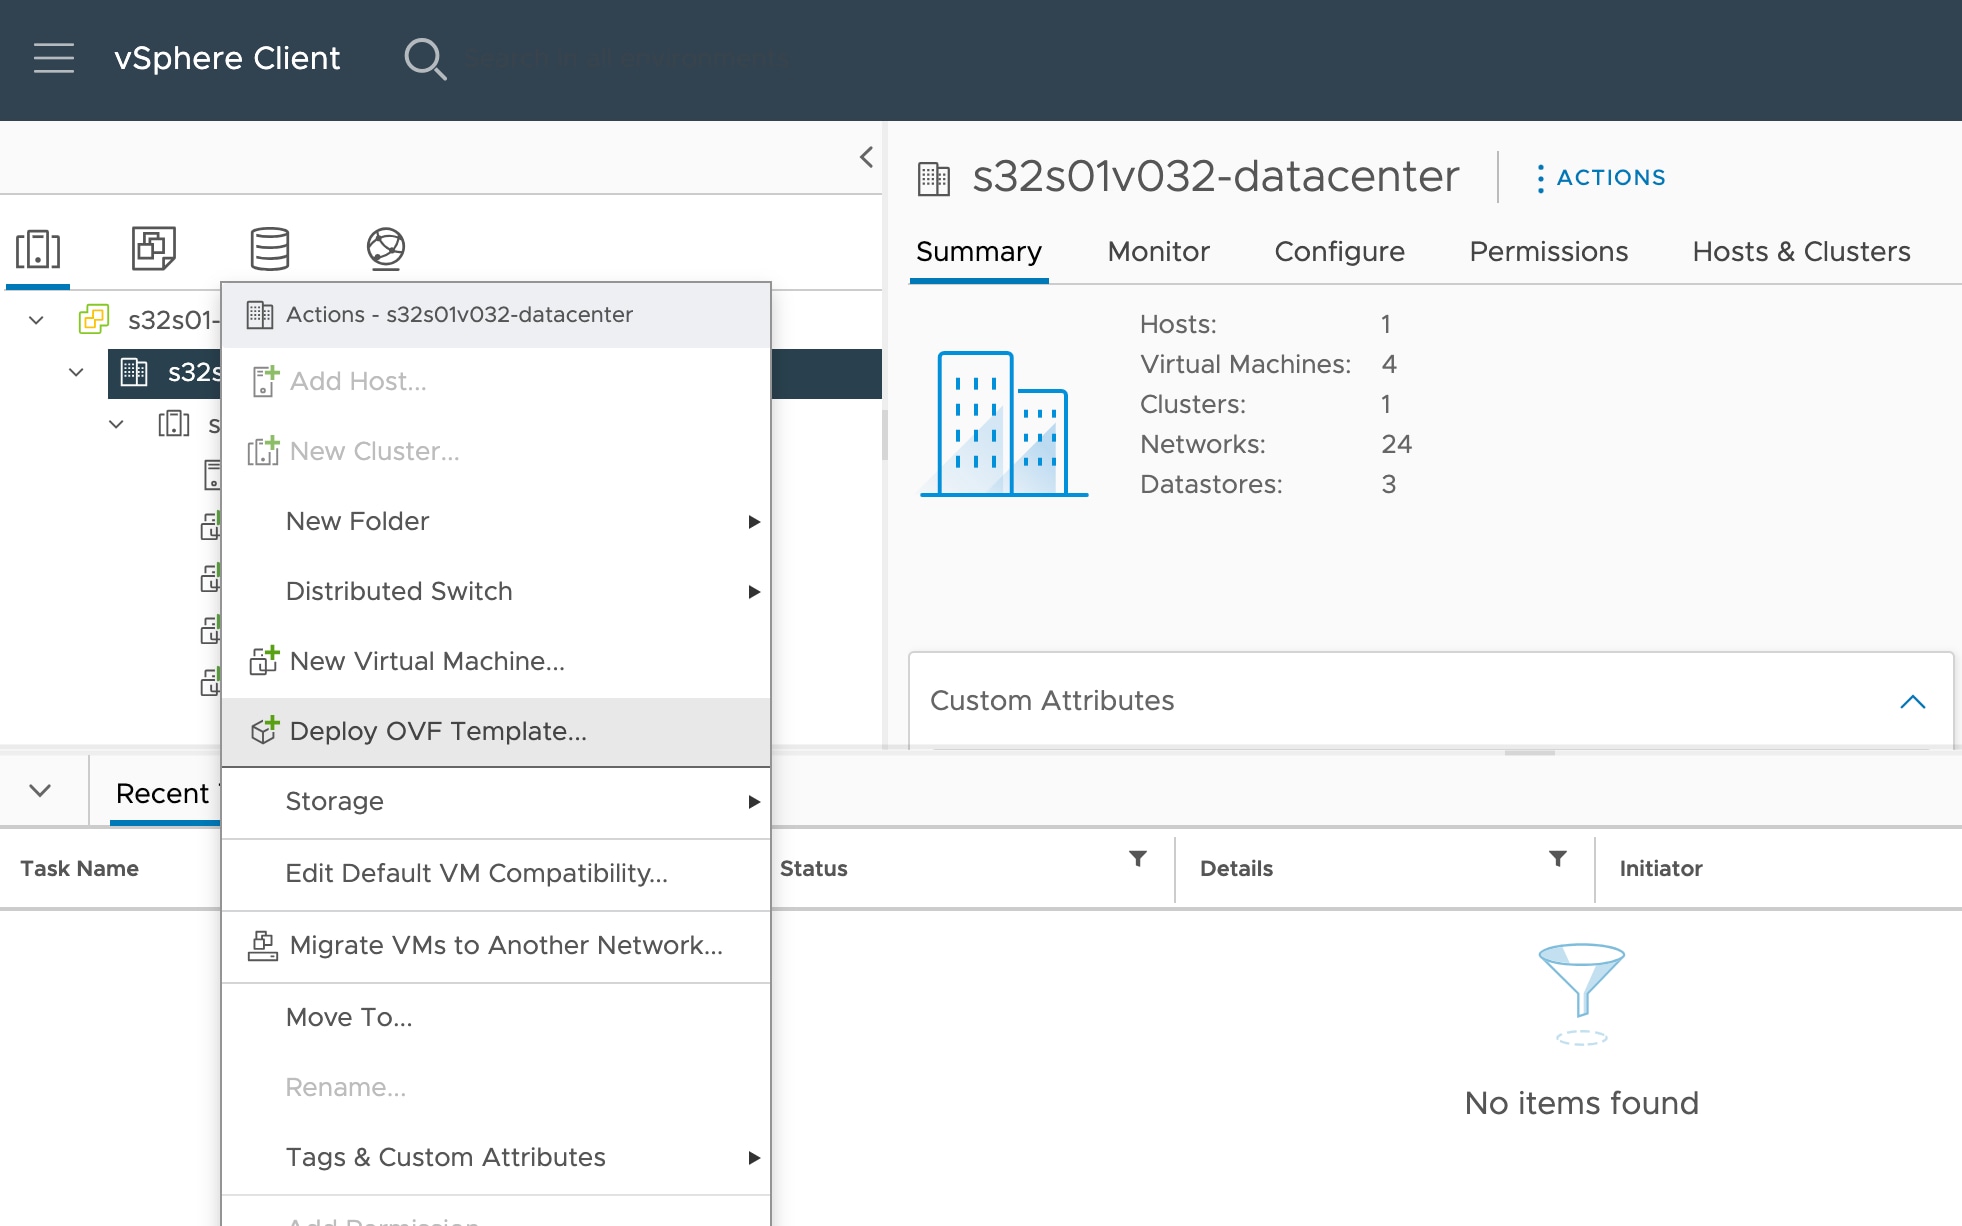
Task: Expand Tags & Custom Attributes submenu
Action: pyautogui.click(x=755, y=1158)
